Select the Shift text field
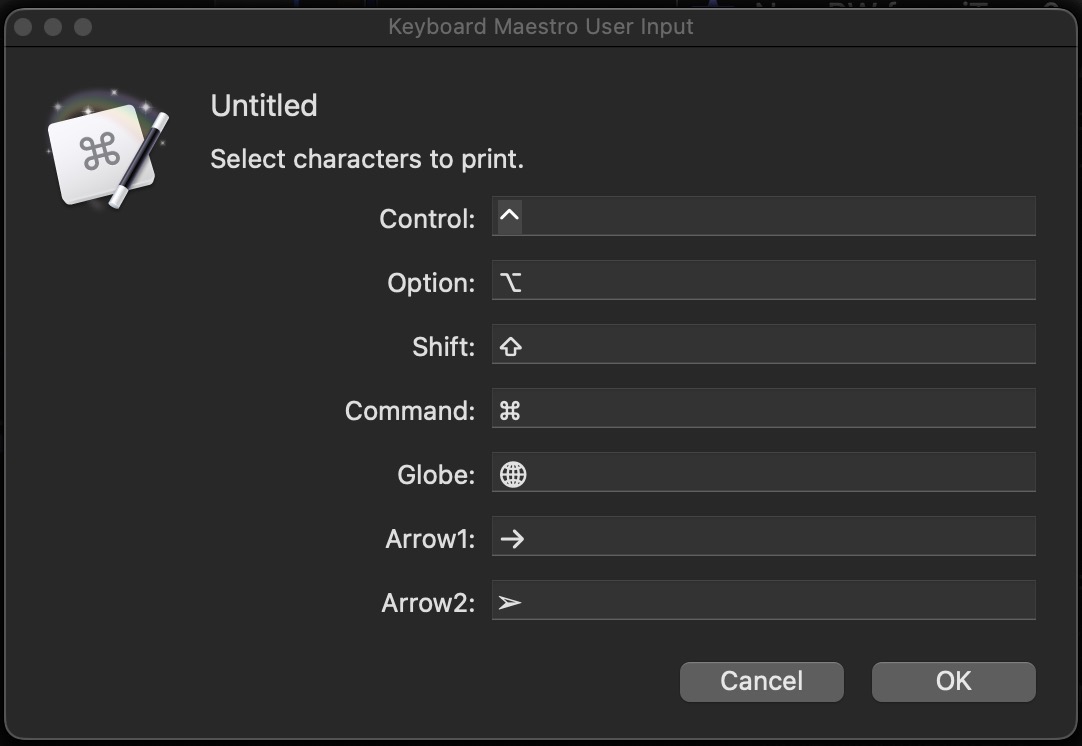 763,345
